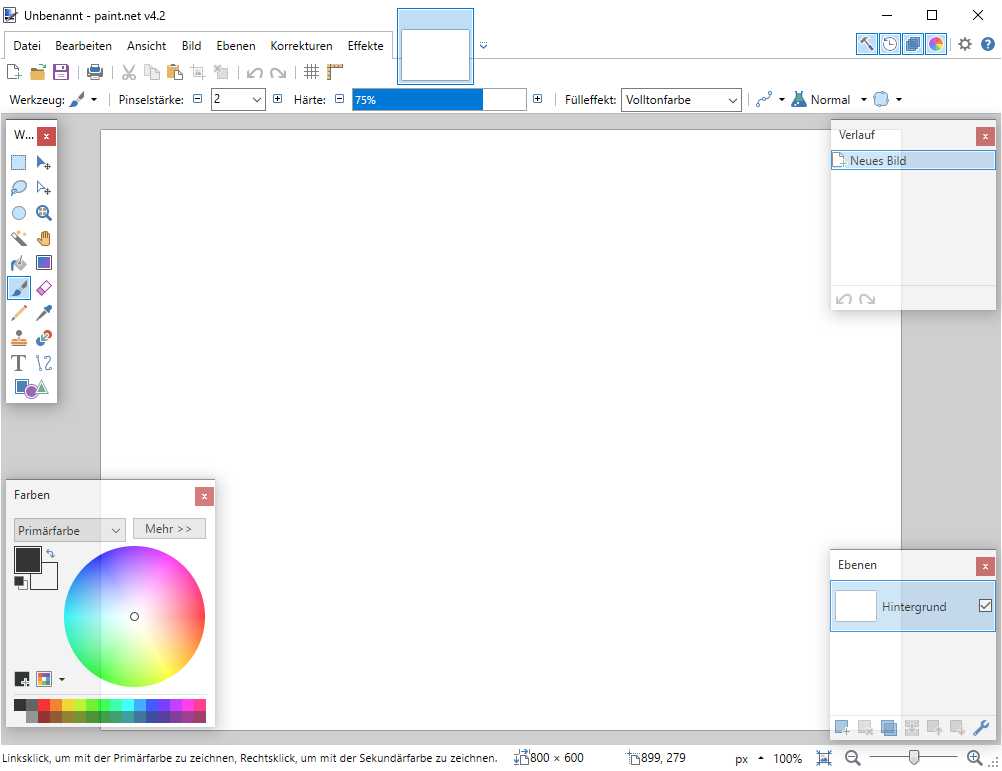
Task: Select the Eraser tool
Action: [x=43, y=288]
